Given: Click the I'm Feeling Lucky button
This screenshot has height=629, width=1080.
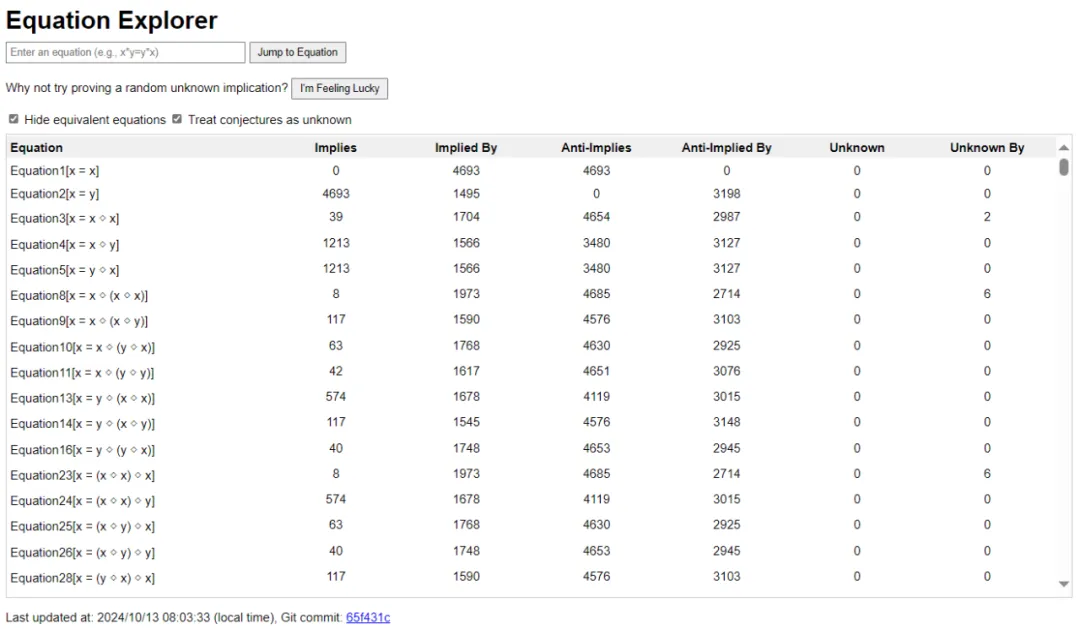Looking at the screenshot, I should (339, 88).
